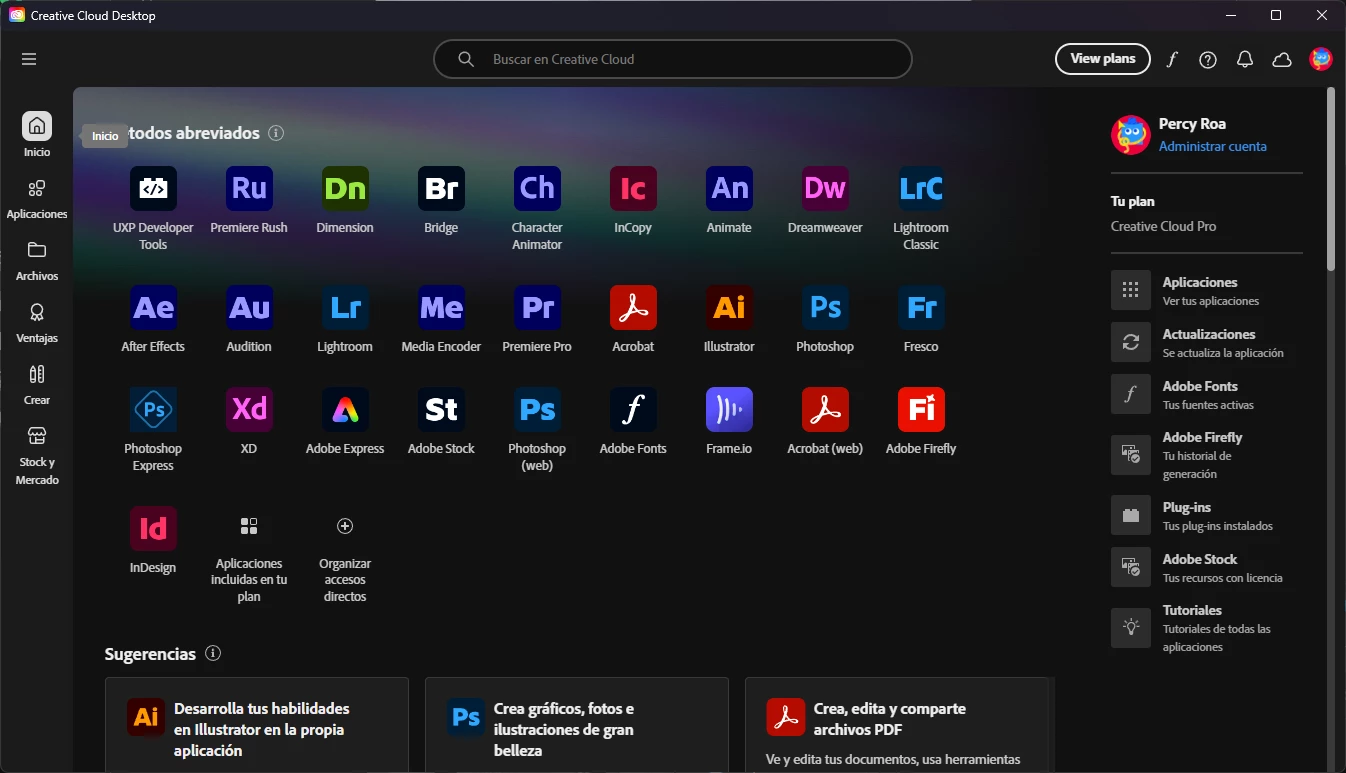Open Aplicaciones in right panel

(x=1207, y=290)
